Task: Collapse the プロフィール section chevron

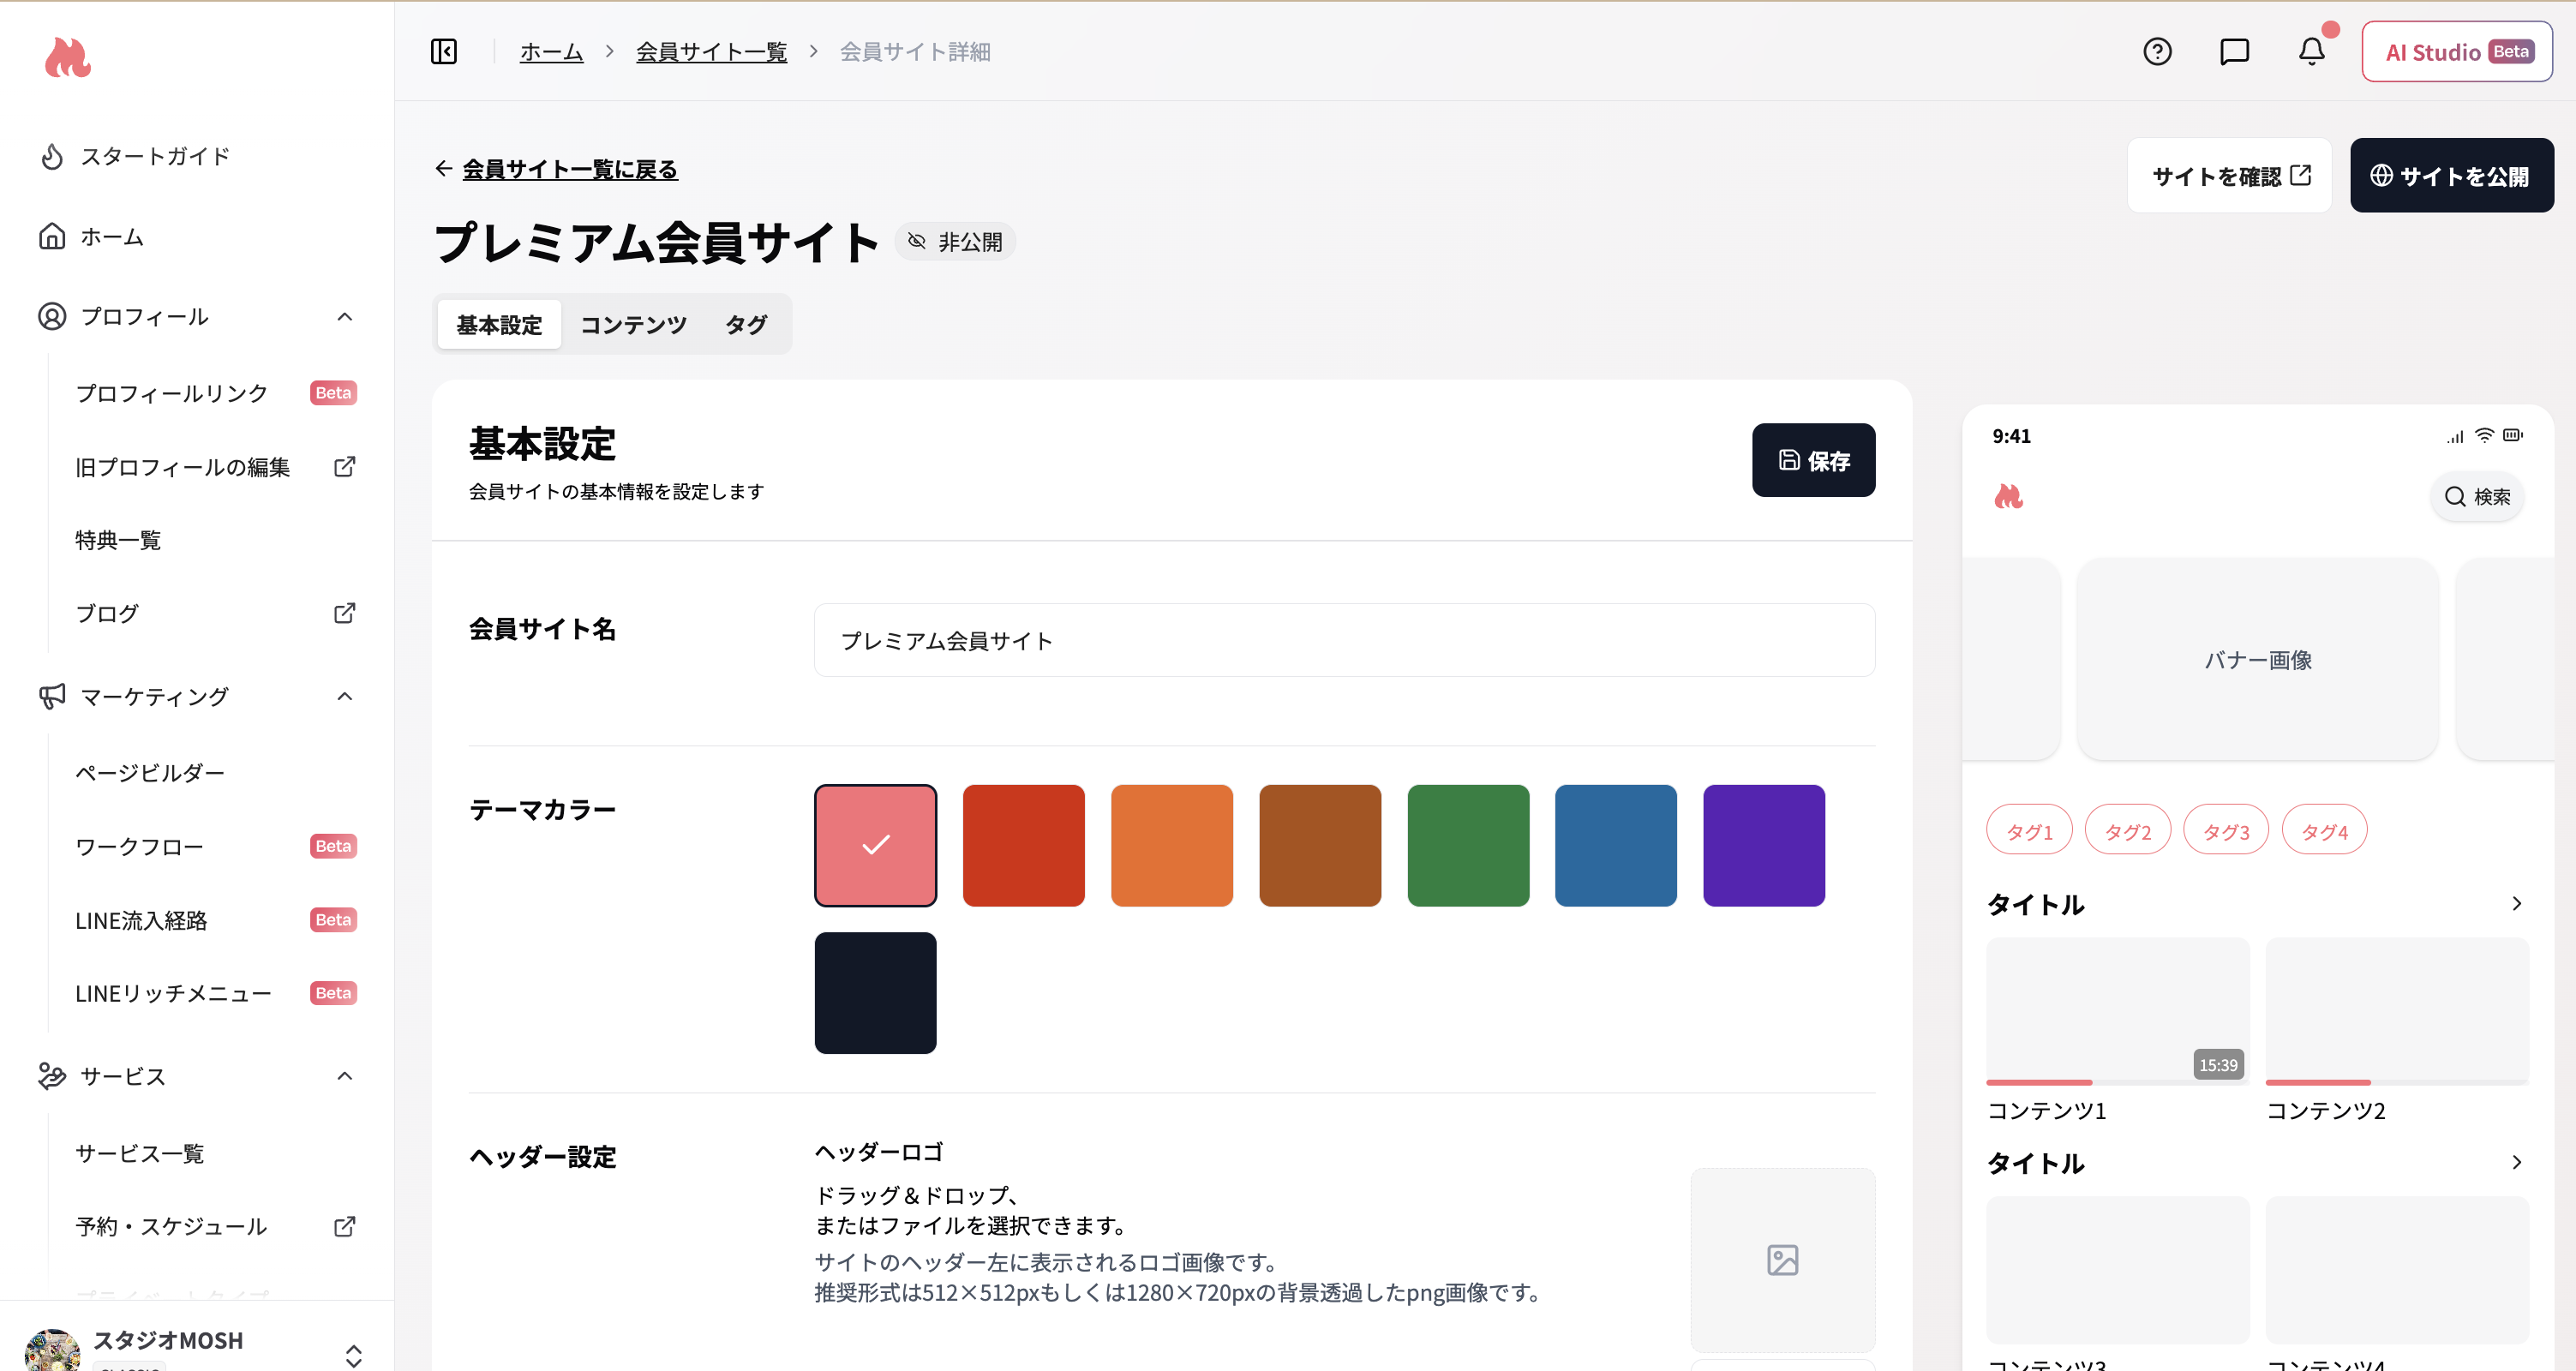Action: pyautogui.click(x=345, y=316)
